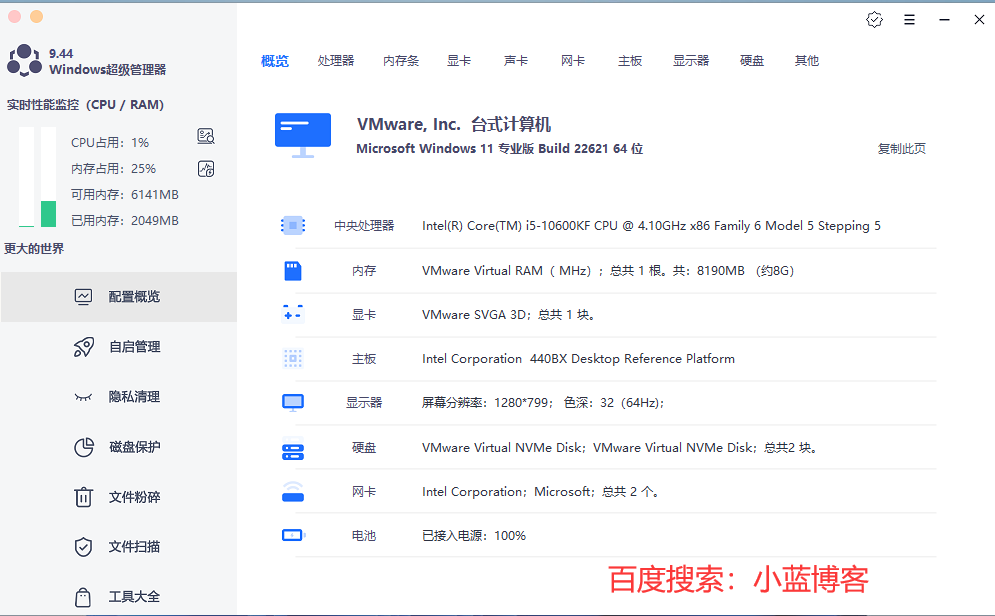Screen dimensions: 995x616
Task: Click the VMware Virtual NVMe Disk text
Action: [619, 448]
